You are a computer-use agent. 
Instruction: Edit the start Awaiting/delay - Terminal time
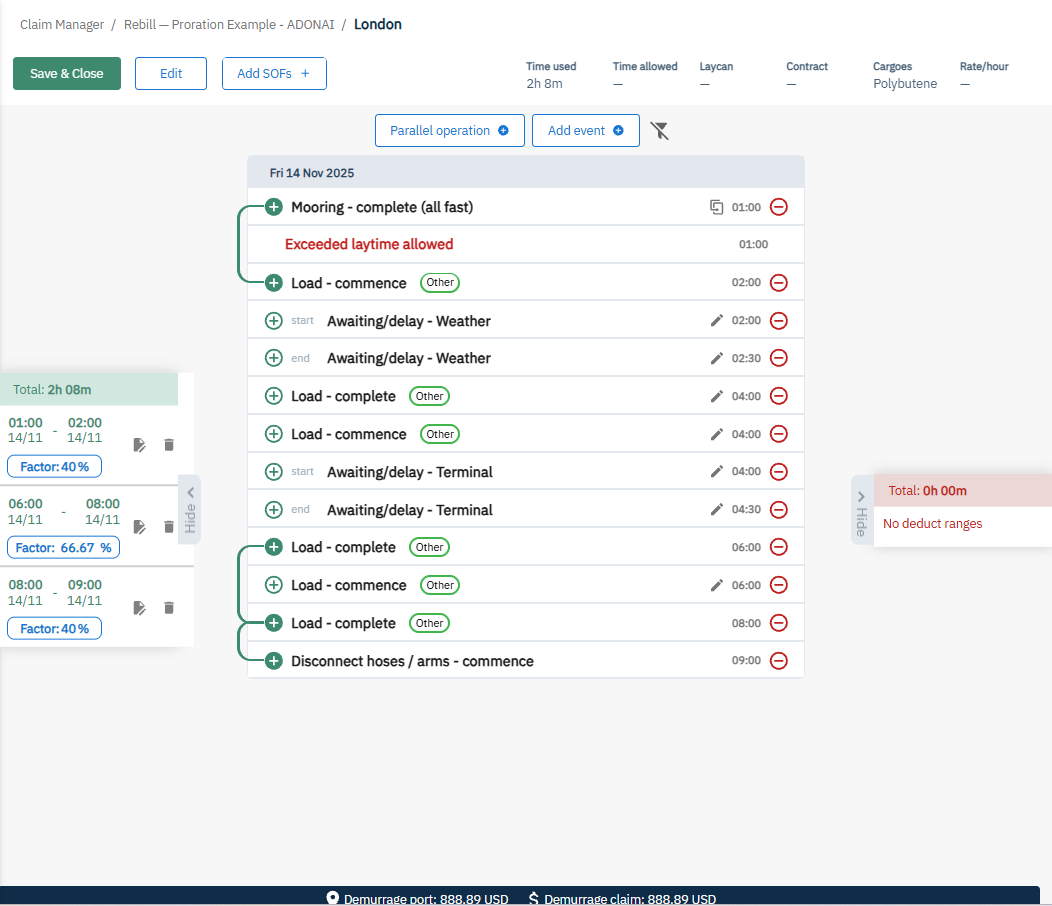(717, 471)
